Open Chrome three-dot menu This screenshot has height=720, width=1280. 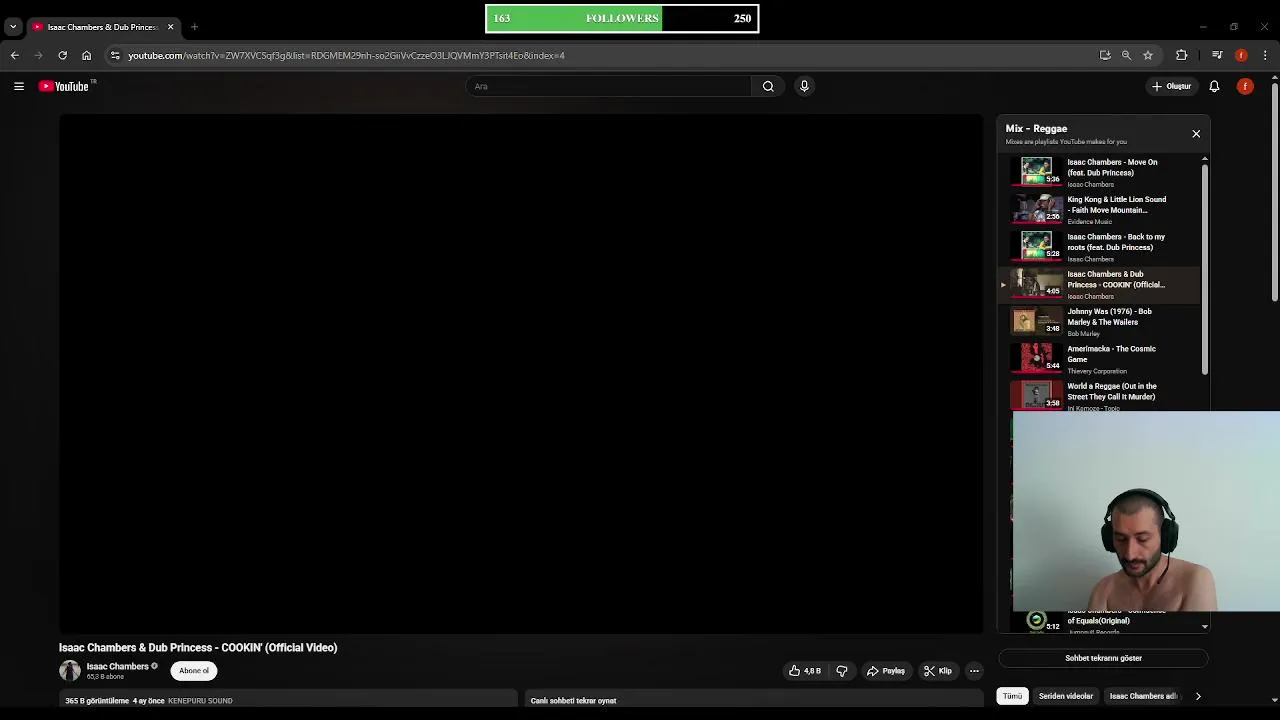[x=1265, y=55]
